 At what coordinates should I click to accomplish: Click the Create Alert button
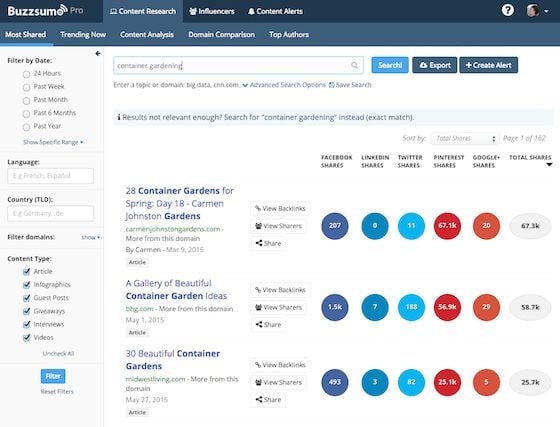(x=489, y=65)
